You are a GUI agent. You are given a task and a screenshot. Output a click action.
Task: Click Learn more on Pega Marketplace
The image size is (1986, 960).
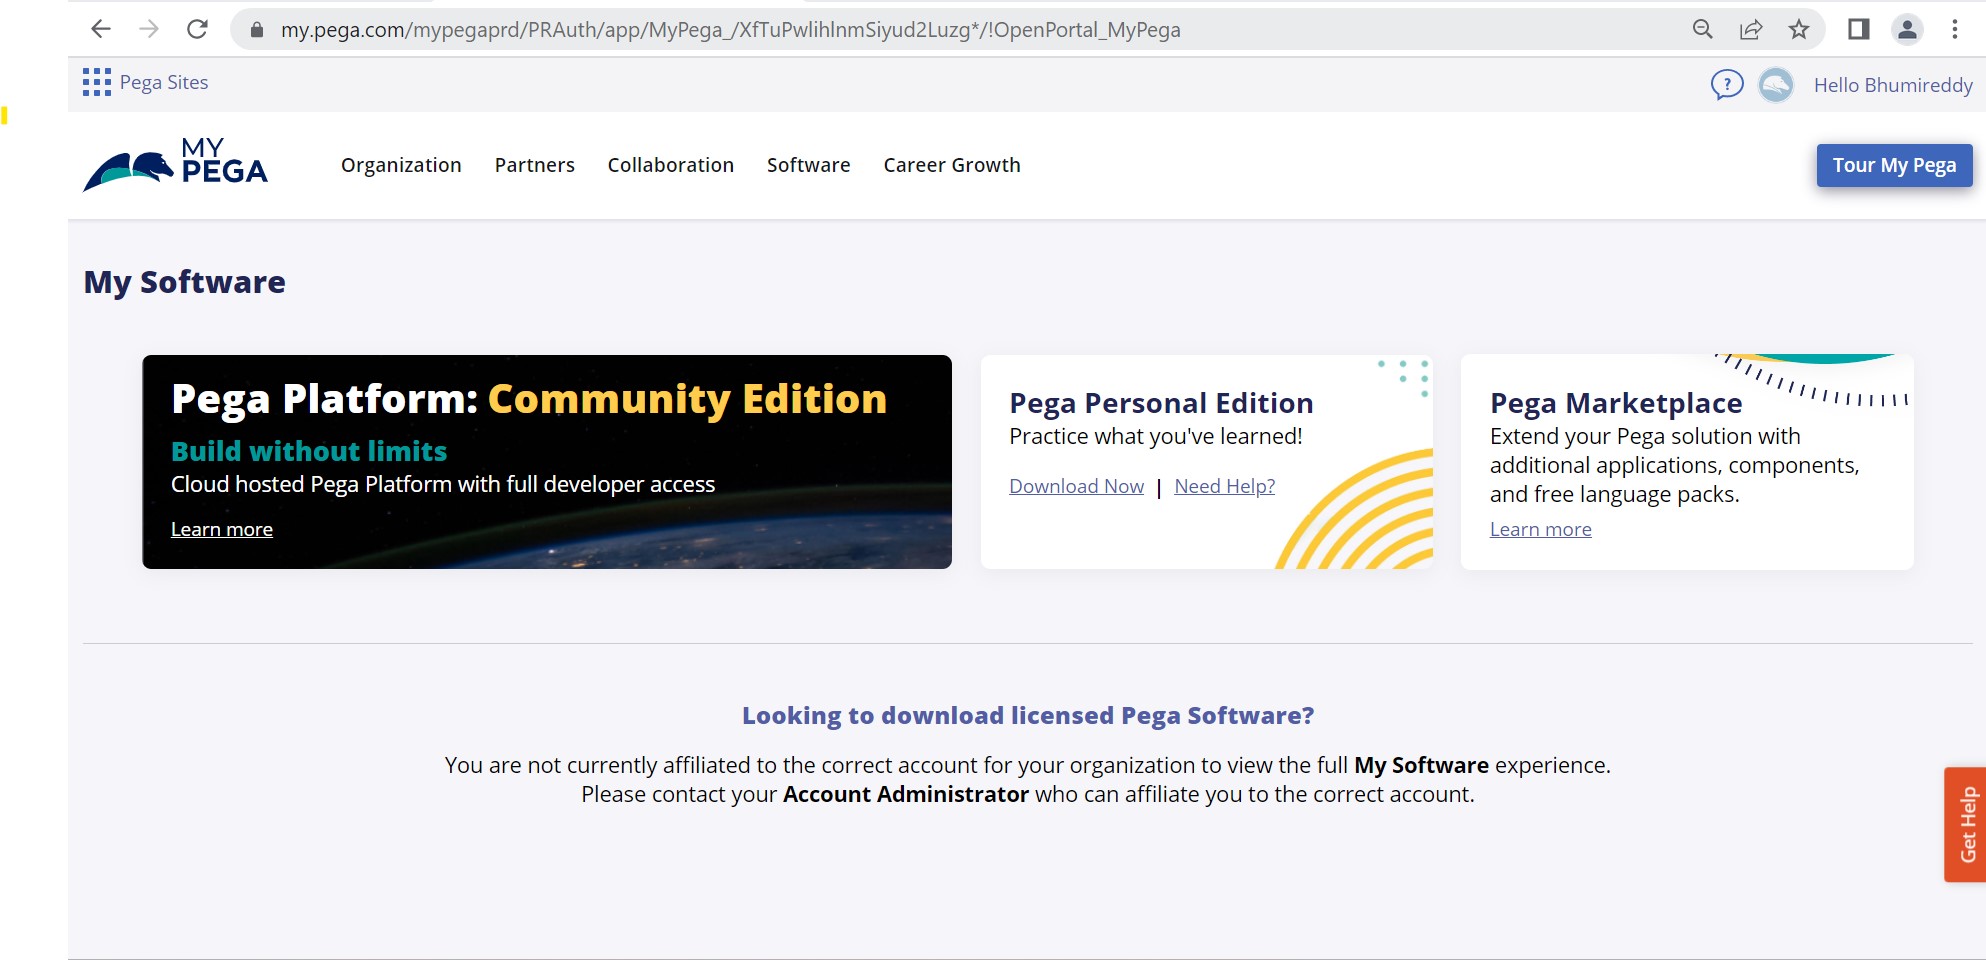[1540, 529]
